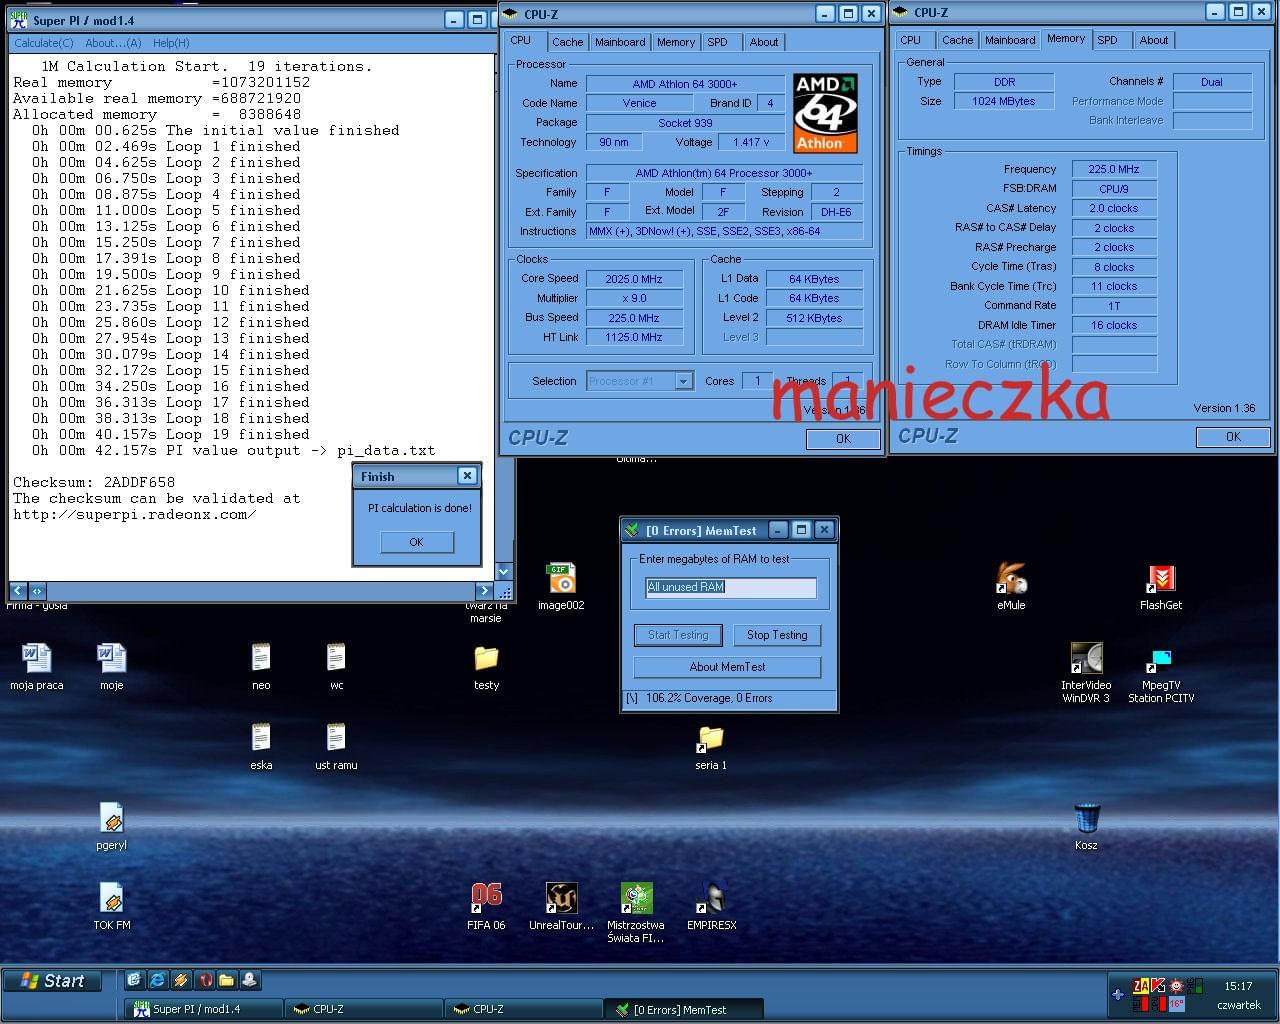Switch to About tab in left CPU-Z
The width and height of the screenshot is (1280, 1024).
click(764, 42)
